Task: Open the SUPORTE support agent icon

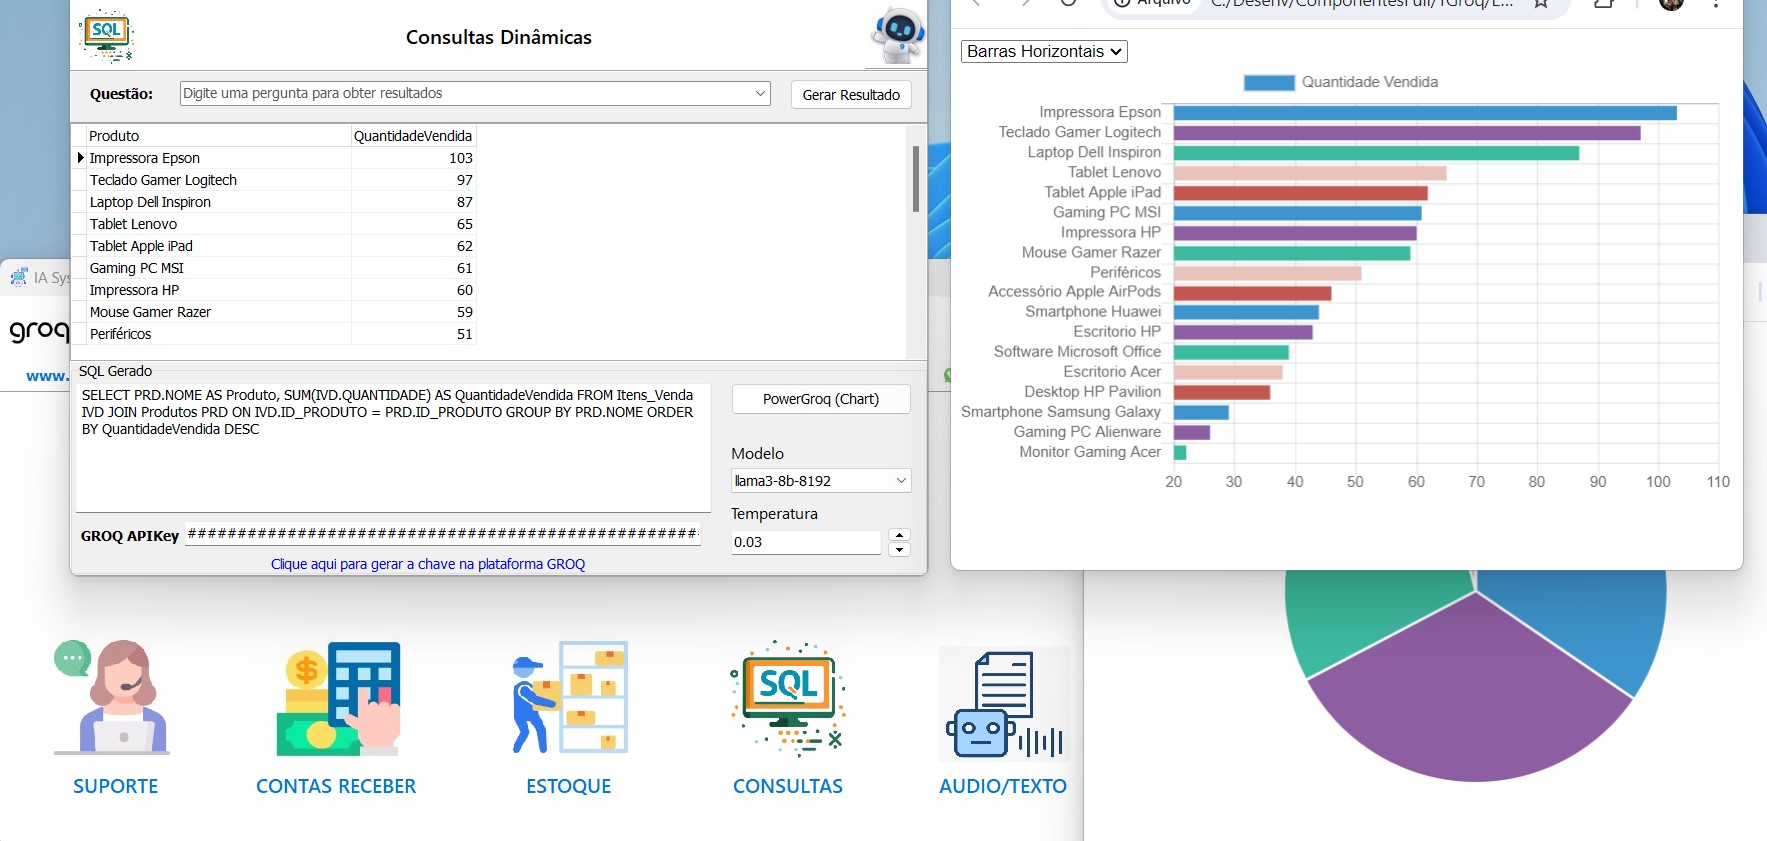Action: 112,697
